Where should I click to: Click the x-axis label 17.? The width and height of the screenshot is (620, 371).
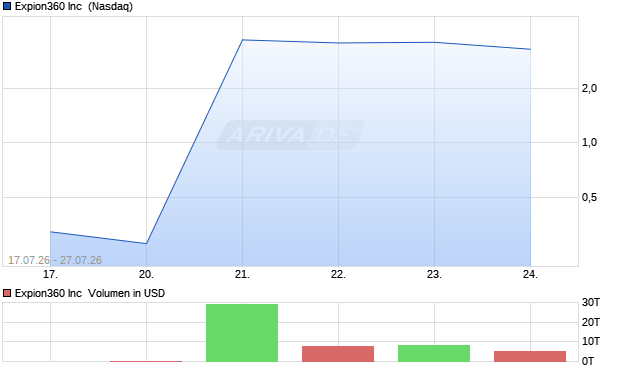50,274
